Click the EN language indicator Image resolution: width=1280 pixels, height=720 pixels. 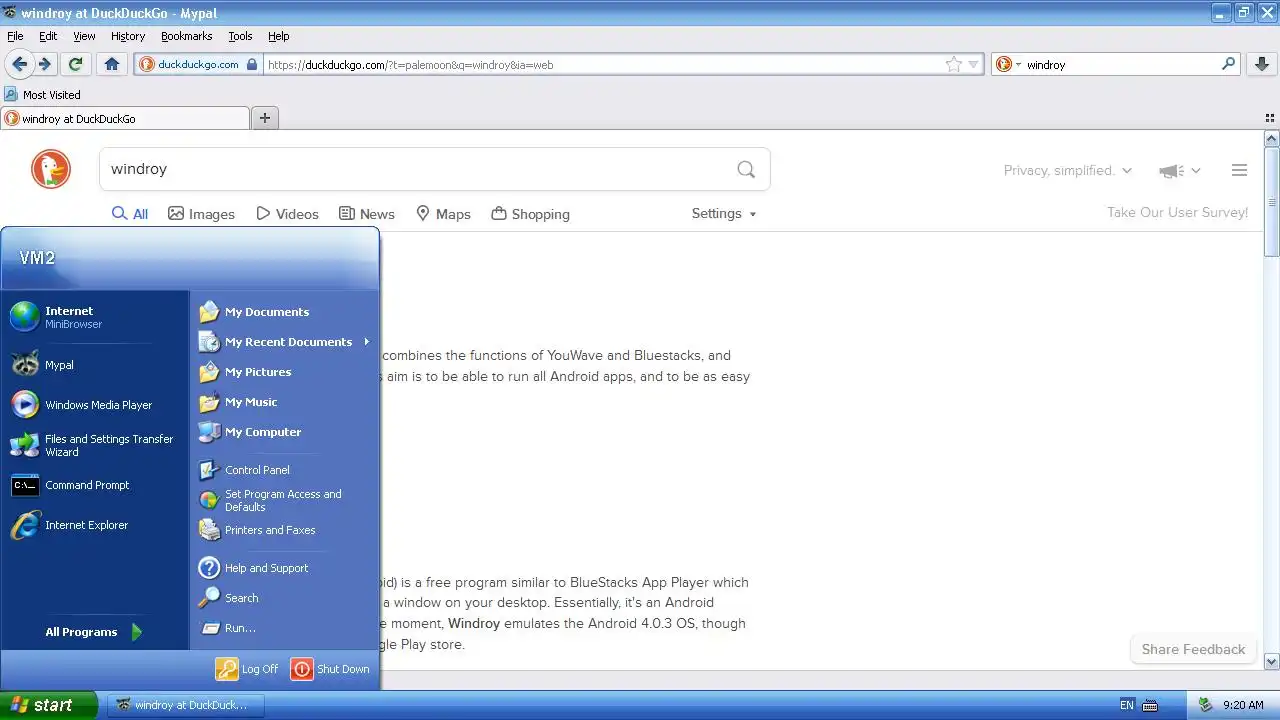click(1127, 705)
